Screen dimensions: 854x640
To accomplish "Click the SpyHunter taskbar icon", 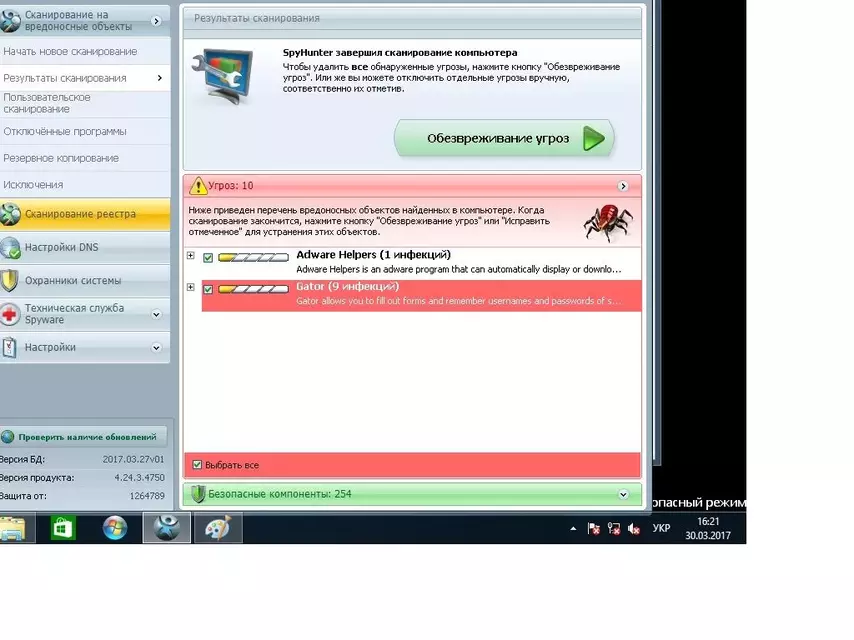I will coord(167,527).
